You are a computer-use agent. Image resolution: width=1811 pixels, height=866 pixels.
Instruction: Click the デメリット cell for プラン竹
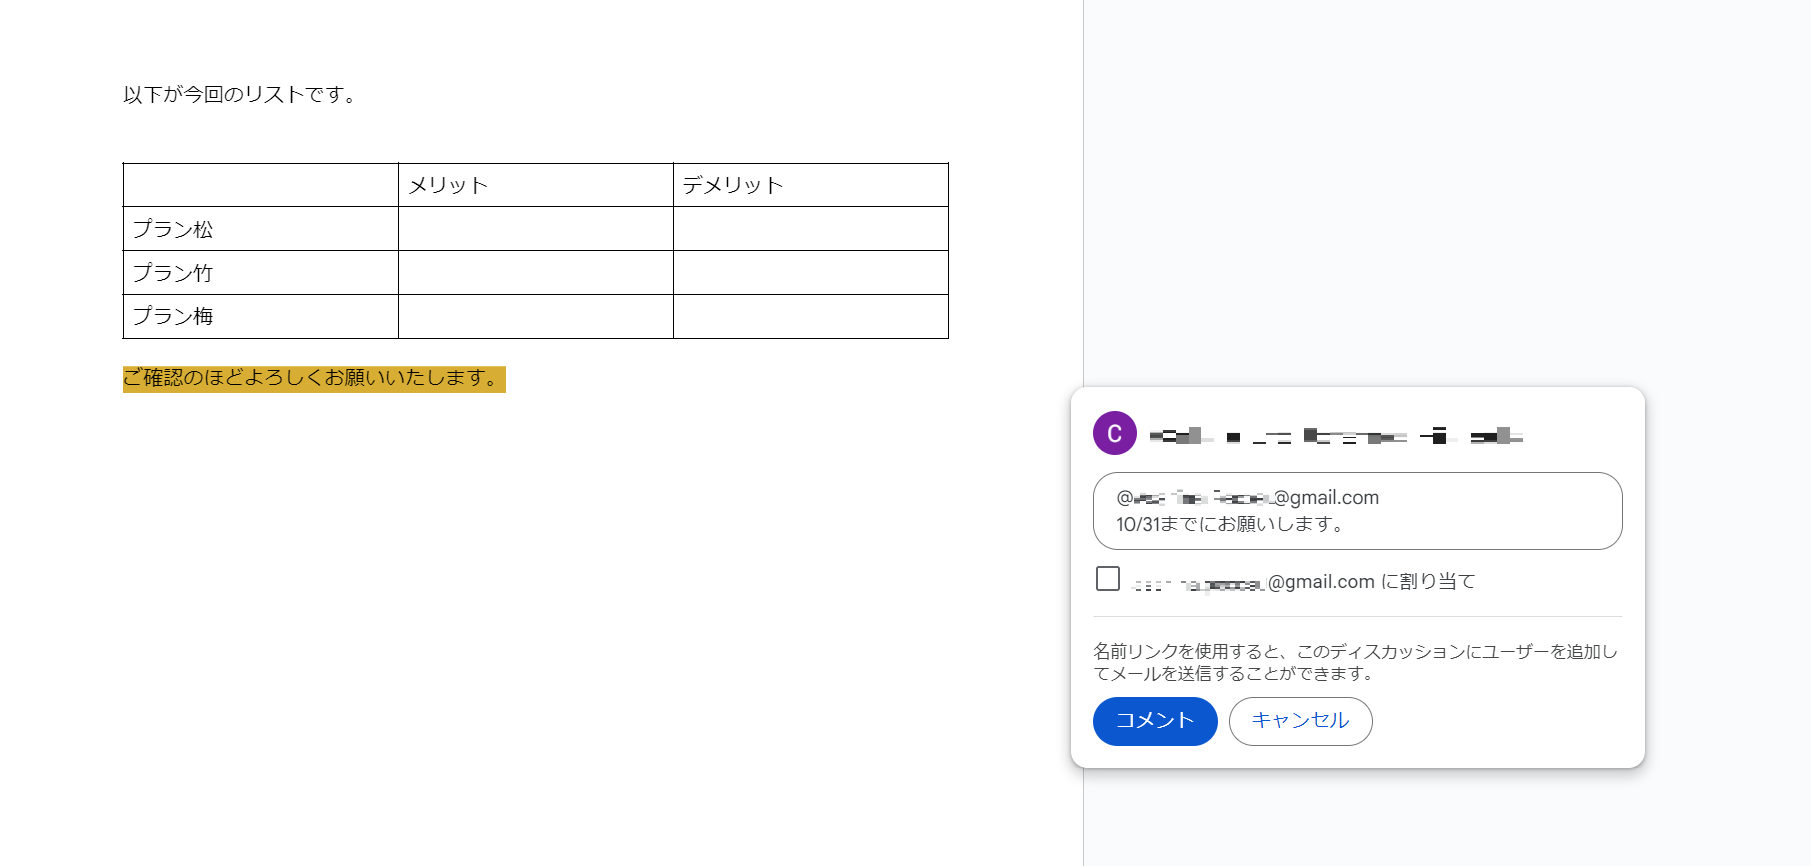click(x=810, y=273)
